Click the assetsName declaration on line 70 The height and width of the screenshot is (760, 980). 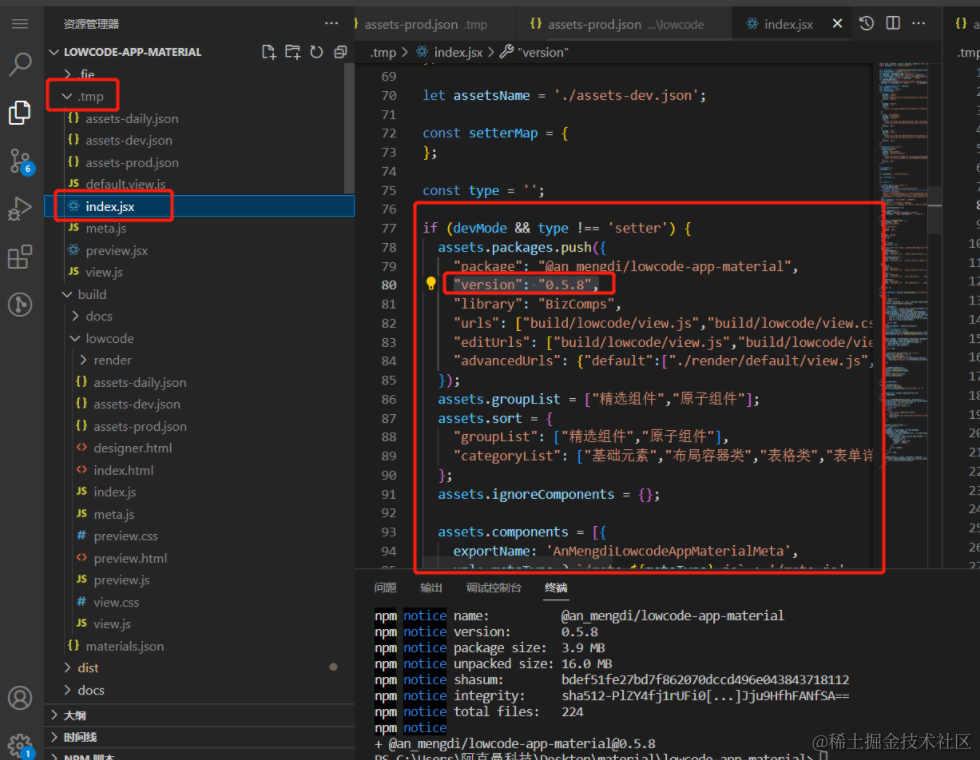[564, 96]
